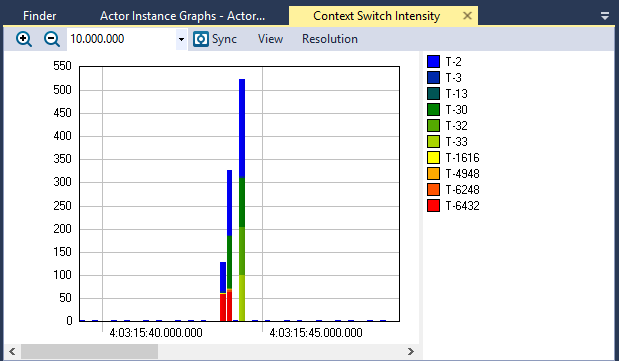Open the tab list dropdown arrow

[605, 16]
